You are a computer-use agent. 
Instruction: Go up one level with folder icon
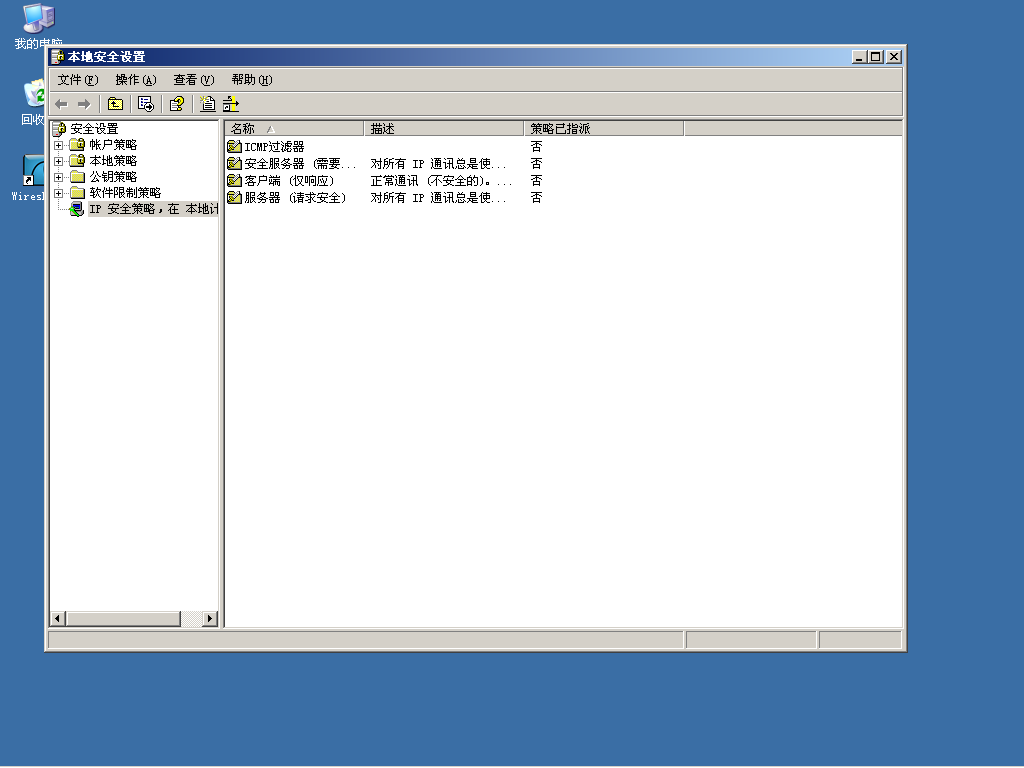tap(116, 104)
